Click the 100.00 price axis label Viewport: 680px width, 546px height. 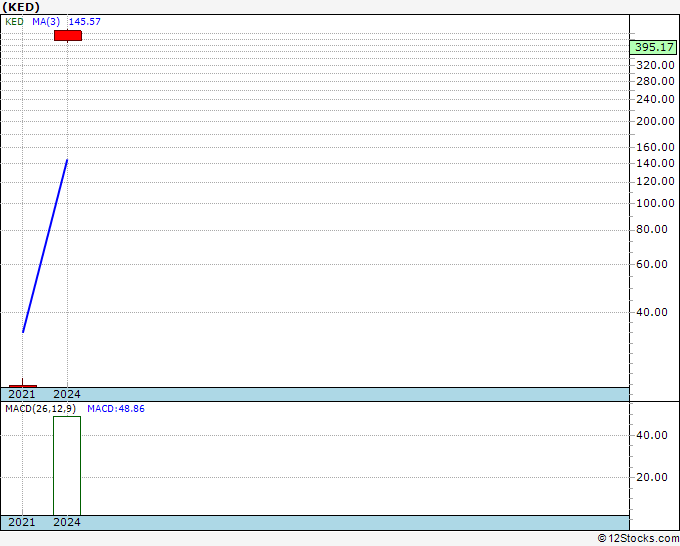coord(655,203)
